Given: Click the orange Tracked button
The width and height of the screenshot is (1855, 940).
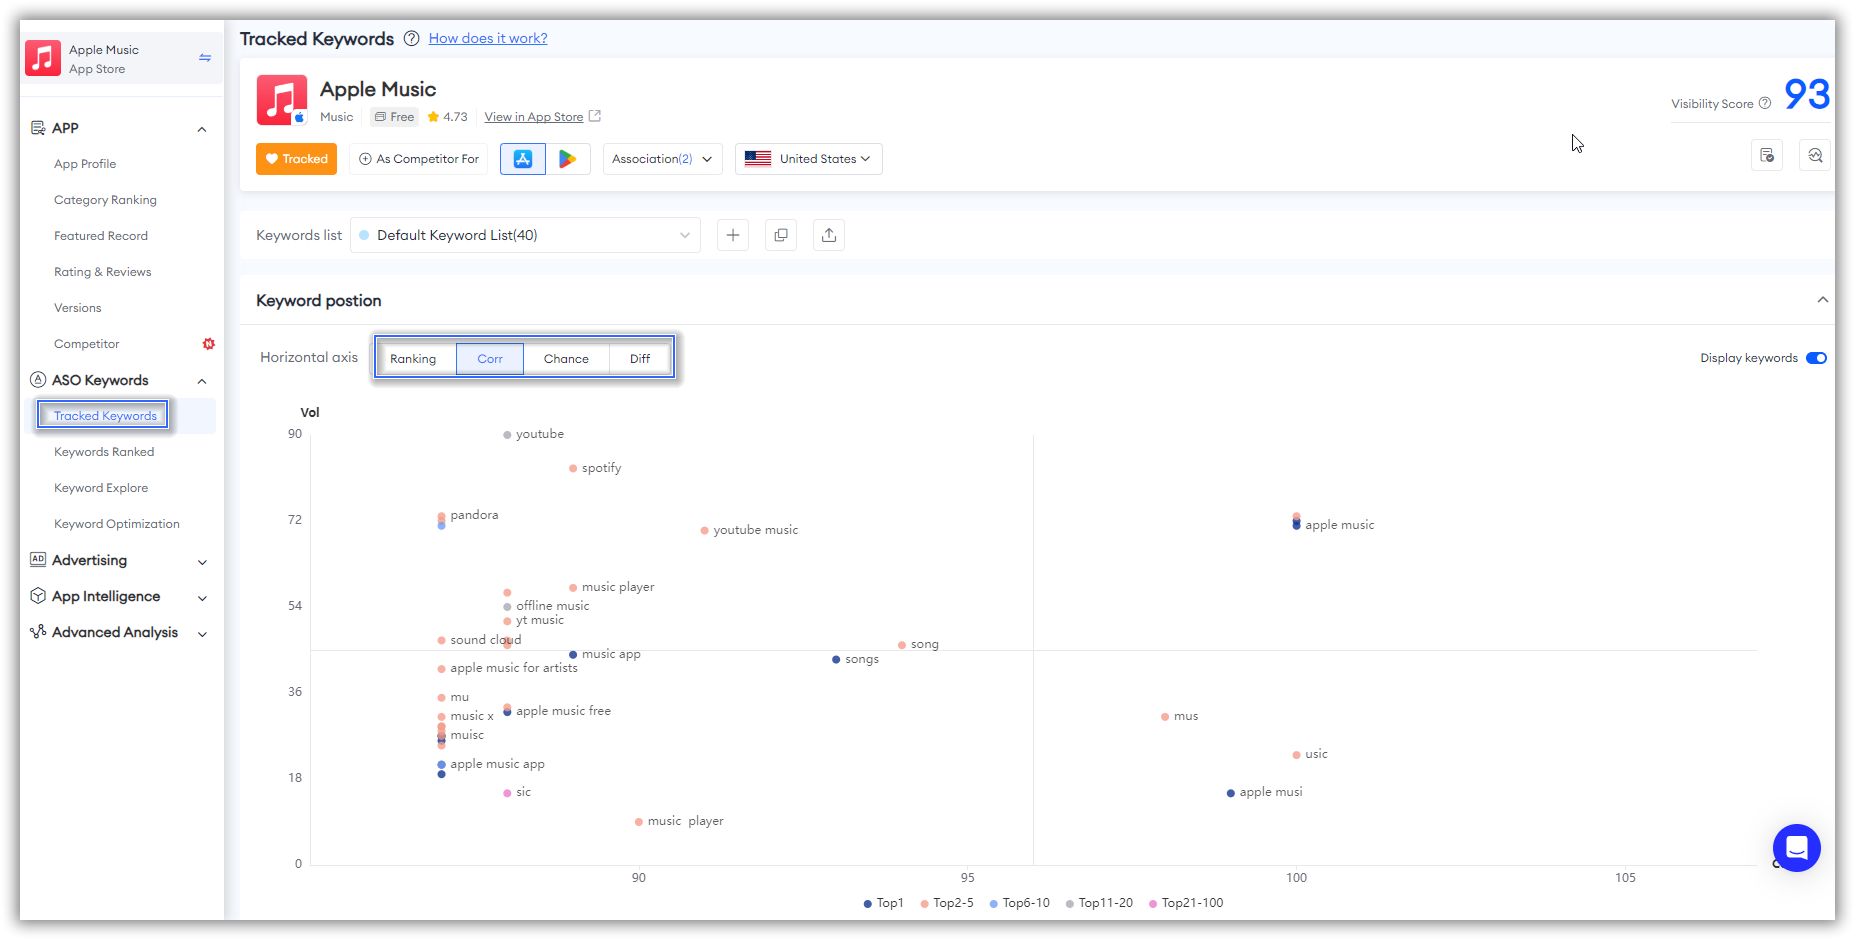Looking at the screenshot, I should [296, 159].
